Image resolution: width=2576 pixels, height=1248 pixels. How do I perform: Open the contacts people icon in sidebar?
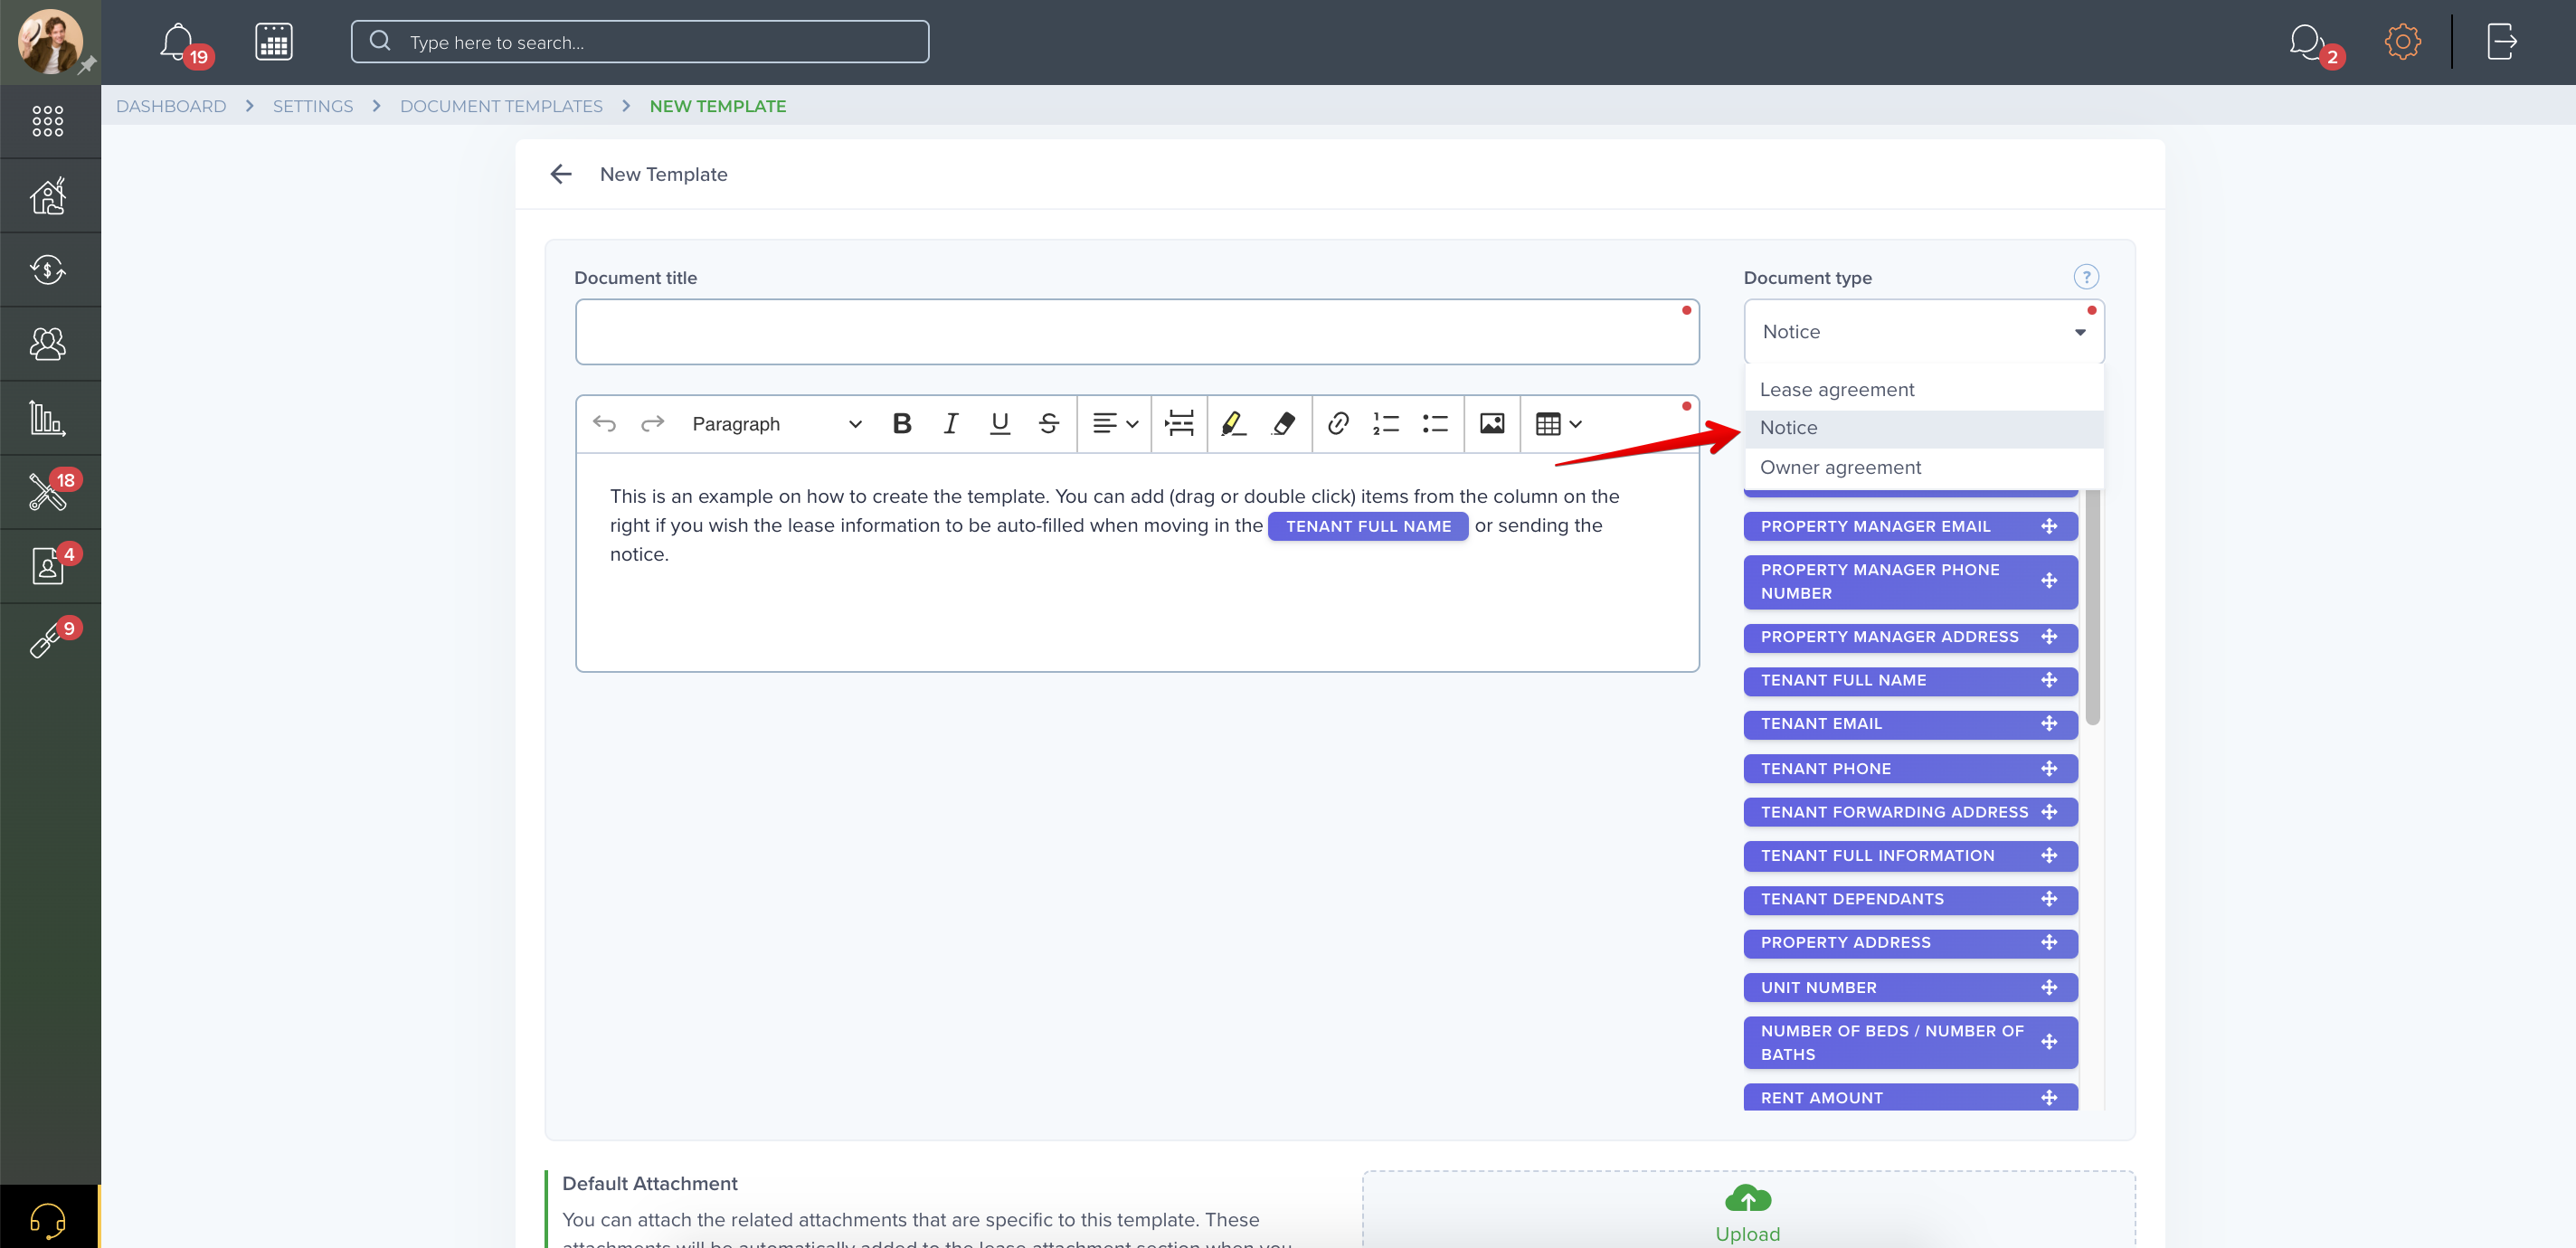pyautogui.click(x=48, y=344)
